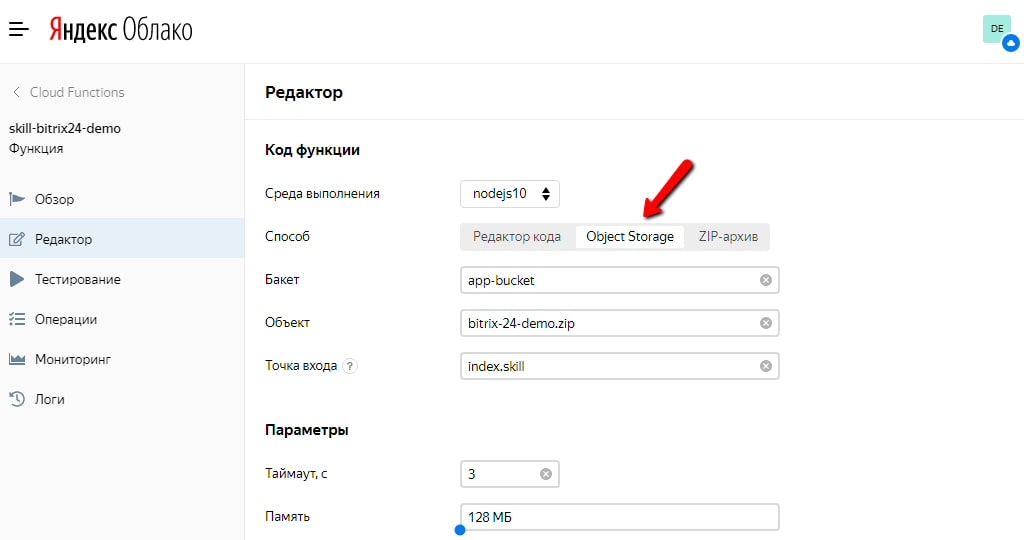Viewport: 1024px width, 540px height.
Task: Click the Бакет field with app-bucket
Action: click(619, 280)
